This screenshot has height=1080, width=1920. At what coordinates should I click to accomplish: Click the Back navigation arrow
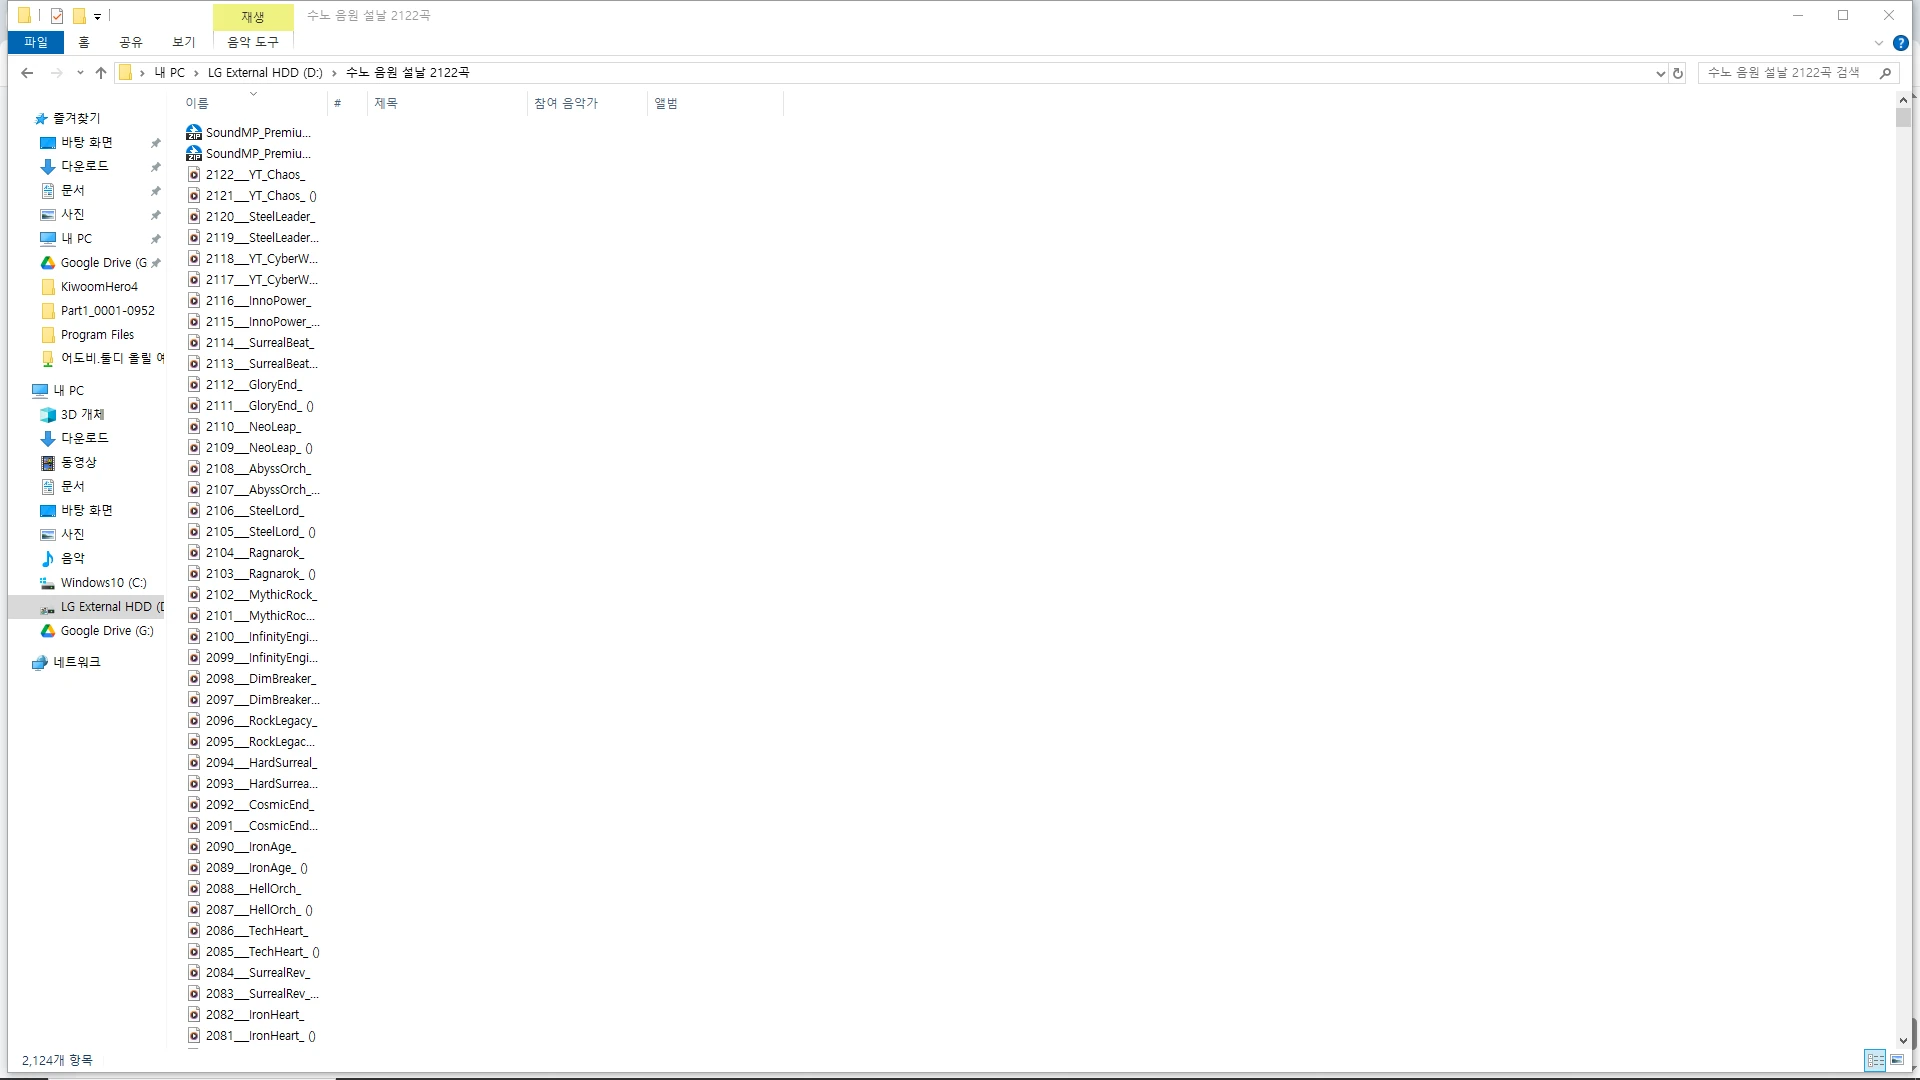[27, 73]
